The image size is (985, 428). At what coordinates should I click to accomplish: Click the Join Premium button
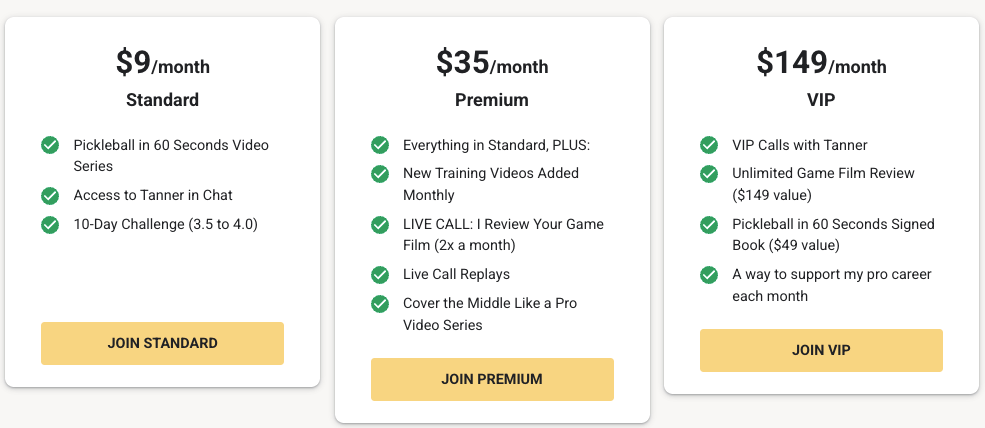(x=492, y=379)
